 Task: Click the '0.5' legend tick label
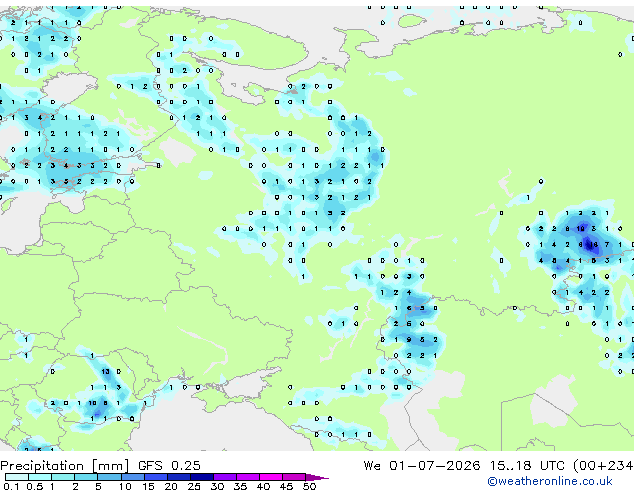pos(35,486)
